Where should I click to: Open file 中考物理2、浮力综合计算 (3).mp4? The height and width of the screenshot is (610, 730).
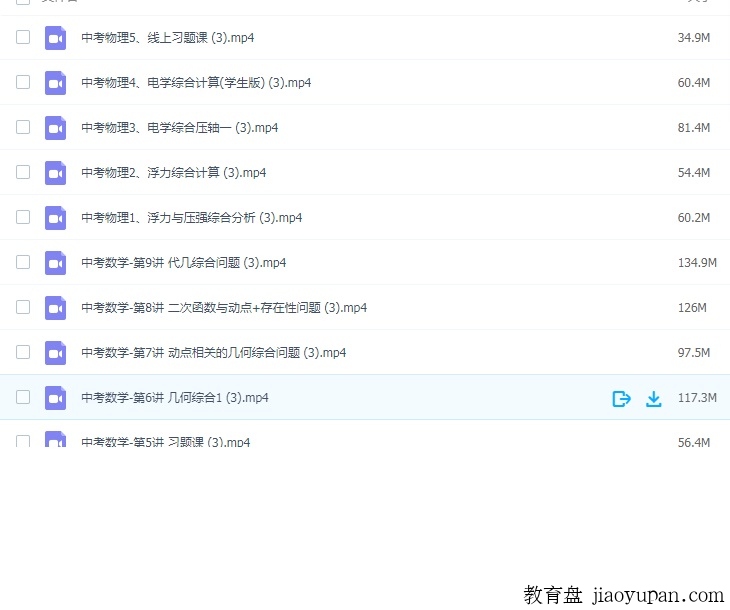(x=173, y=173)
